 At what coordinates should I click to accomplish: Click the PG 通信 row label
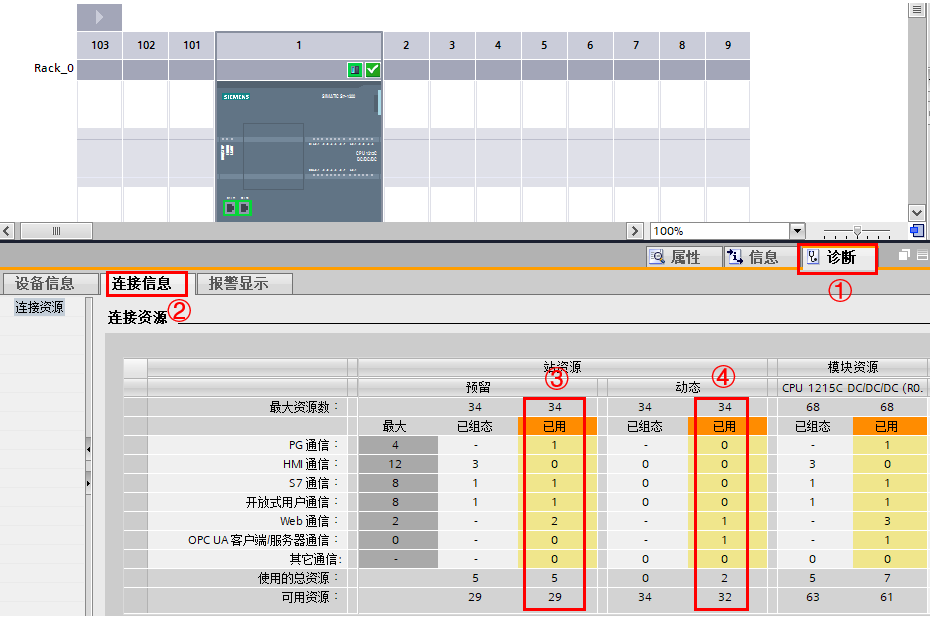(x=313, y=445)
